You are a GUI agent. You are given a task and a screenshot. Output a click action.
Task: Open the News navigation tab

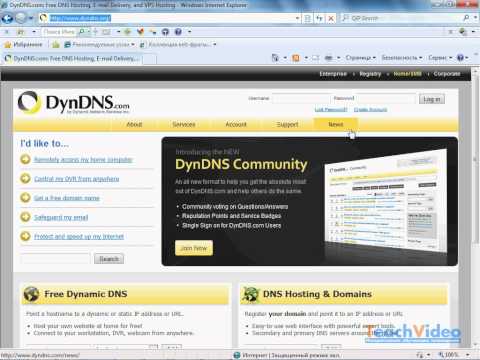pos(336,124)
